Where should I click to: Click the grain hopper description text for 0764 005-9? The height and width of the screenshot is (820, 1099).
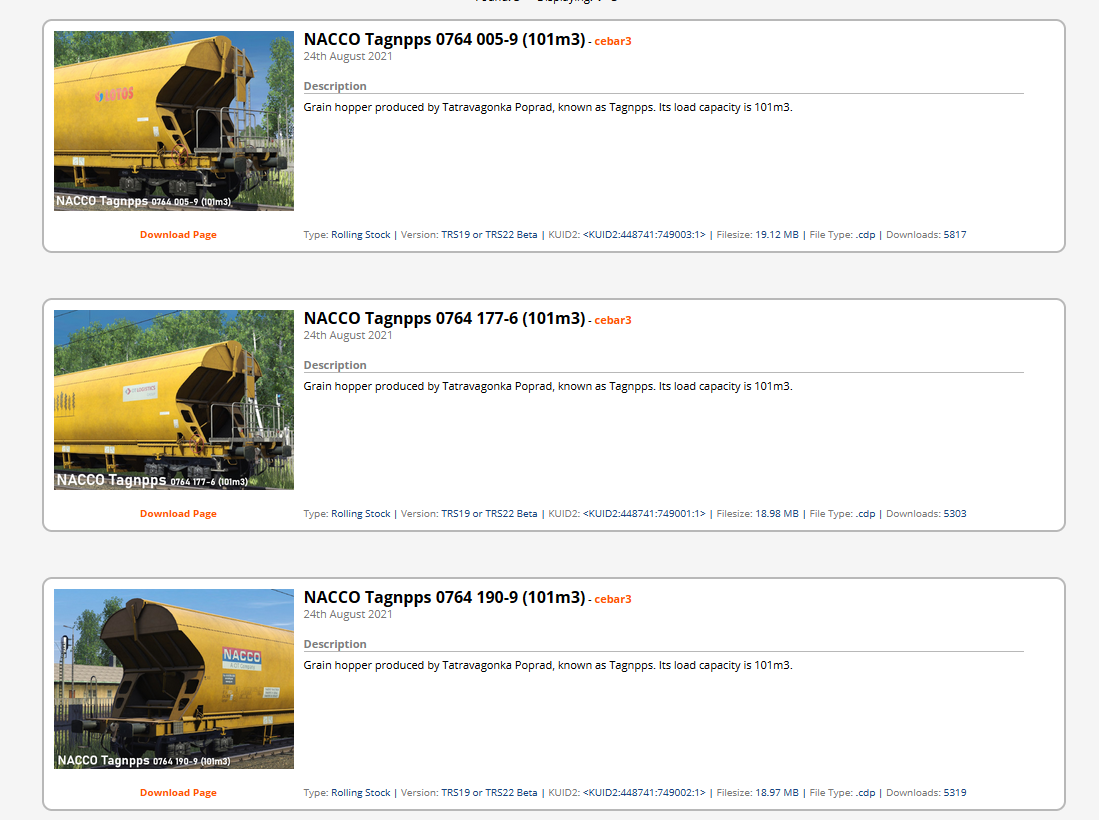[548, 107]
